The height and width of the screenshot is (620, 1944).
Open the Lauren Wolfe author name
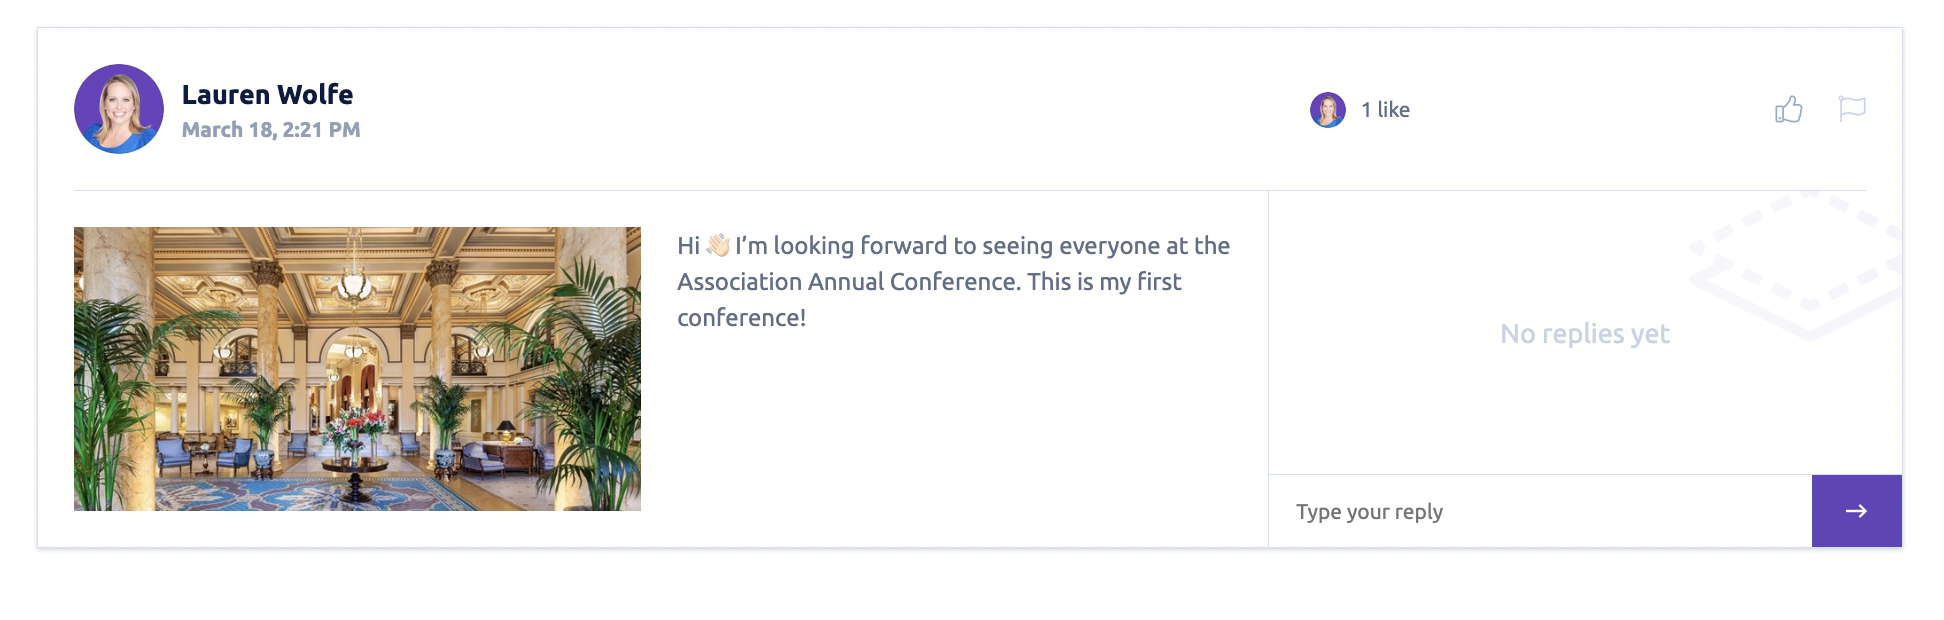click(267, 94)
